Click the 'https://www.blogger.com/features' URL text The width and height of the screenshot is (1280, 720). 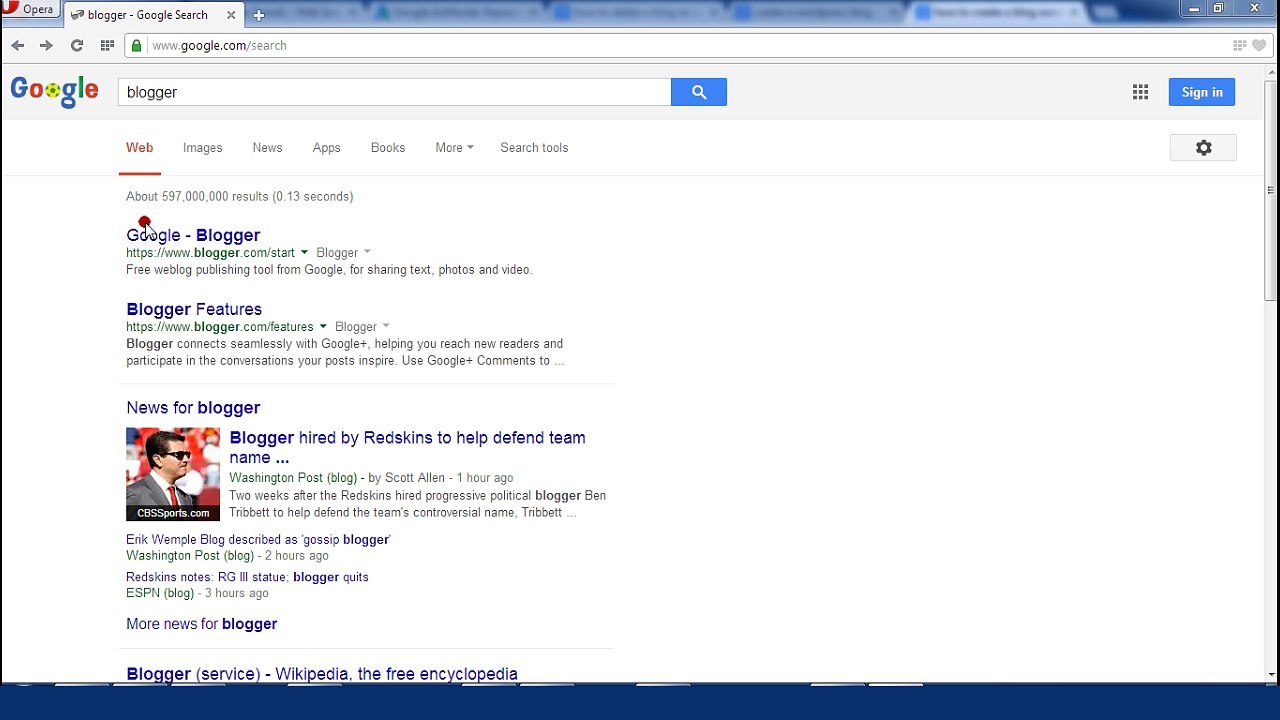220,327
